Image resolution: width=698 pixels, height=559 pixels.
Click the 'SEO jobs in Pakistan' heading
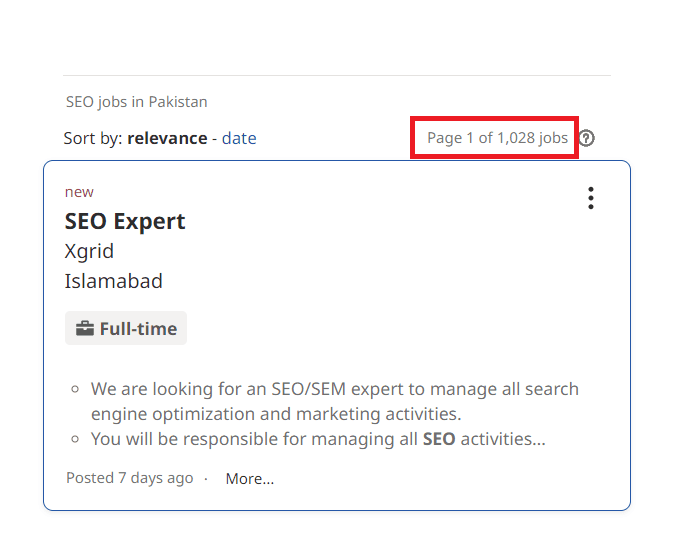pyautogui.click(x=137, y=102)
